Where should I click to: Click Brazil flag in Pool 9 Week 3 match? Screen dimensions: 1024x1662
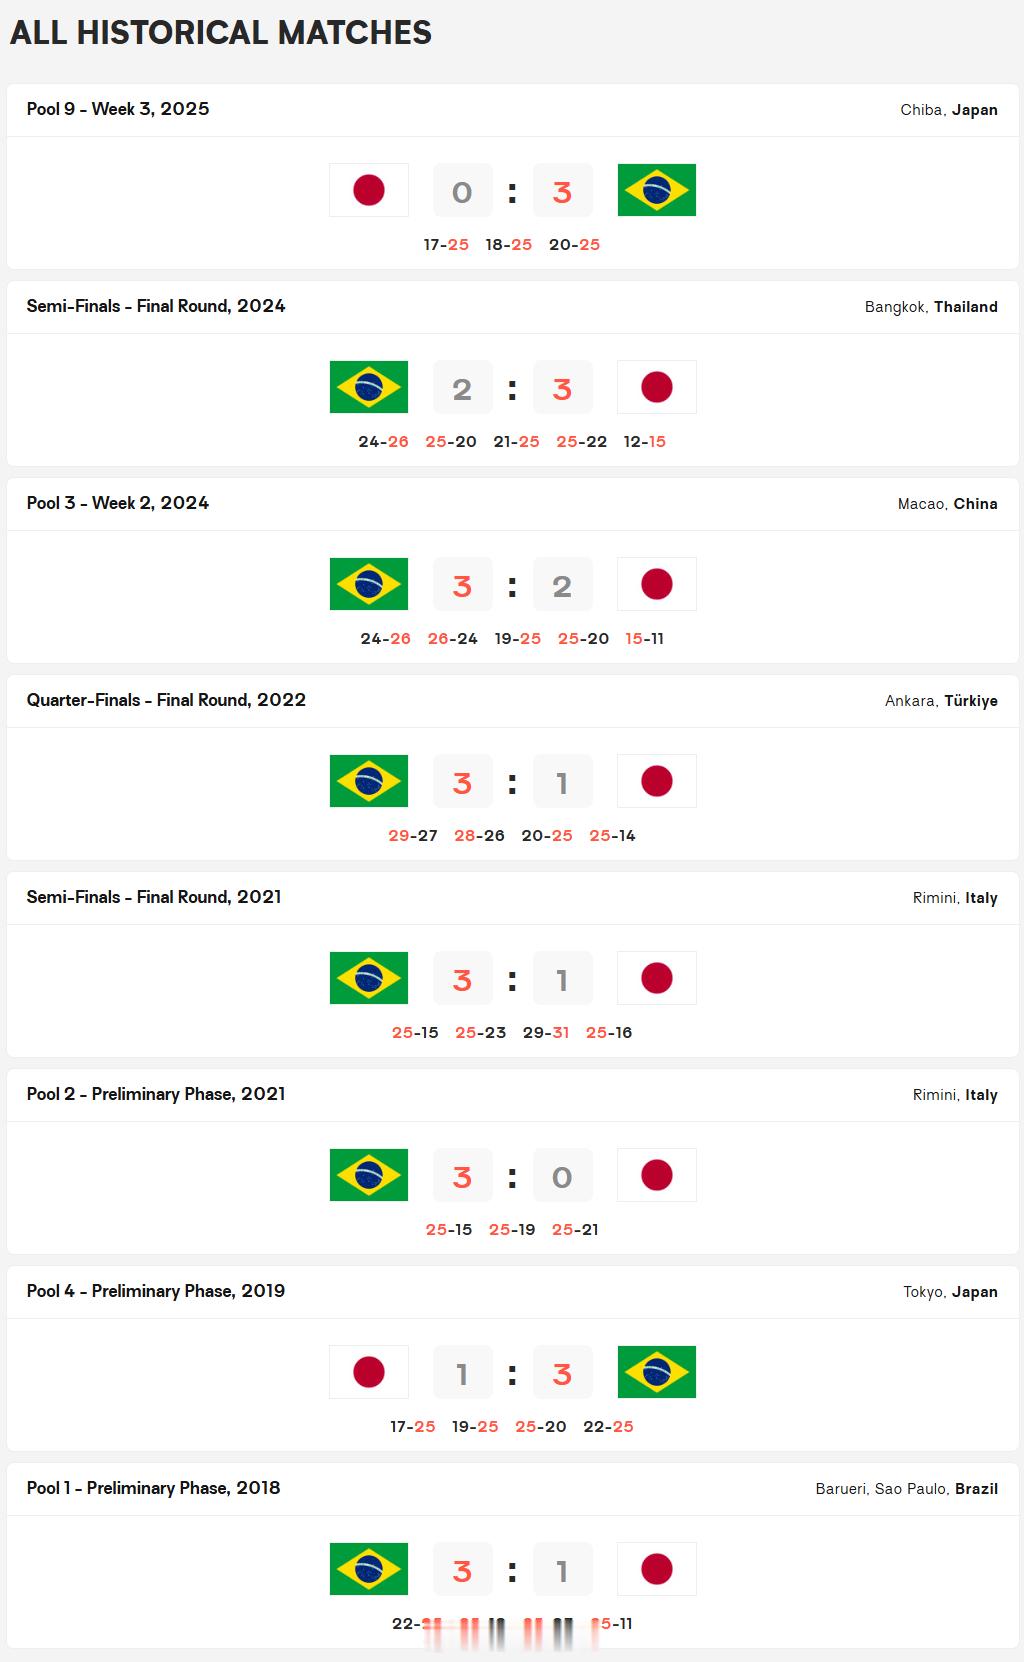657,190
